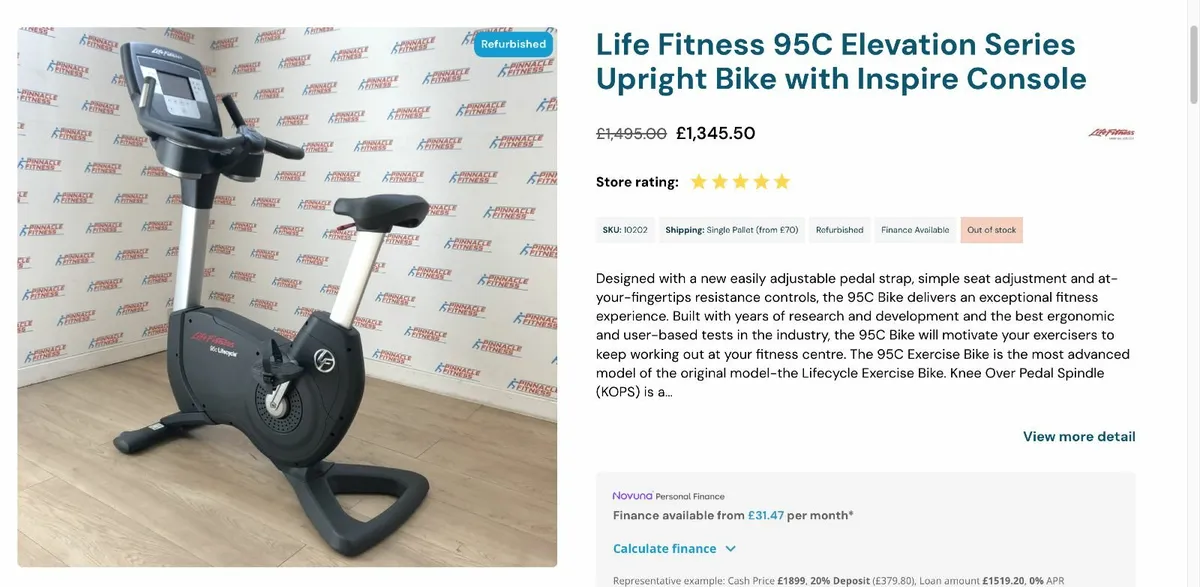Click the Out of stock label
The height and width of the screenshot is (587, 1200).
(x=991, y=230)
